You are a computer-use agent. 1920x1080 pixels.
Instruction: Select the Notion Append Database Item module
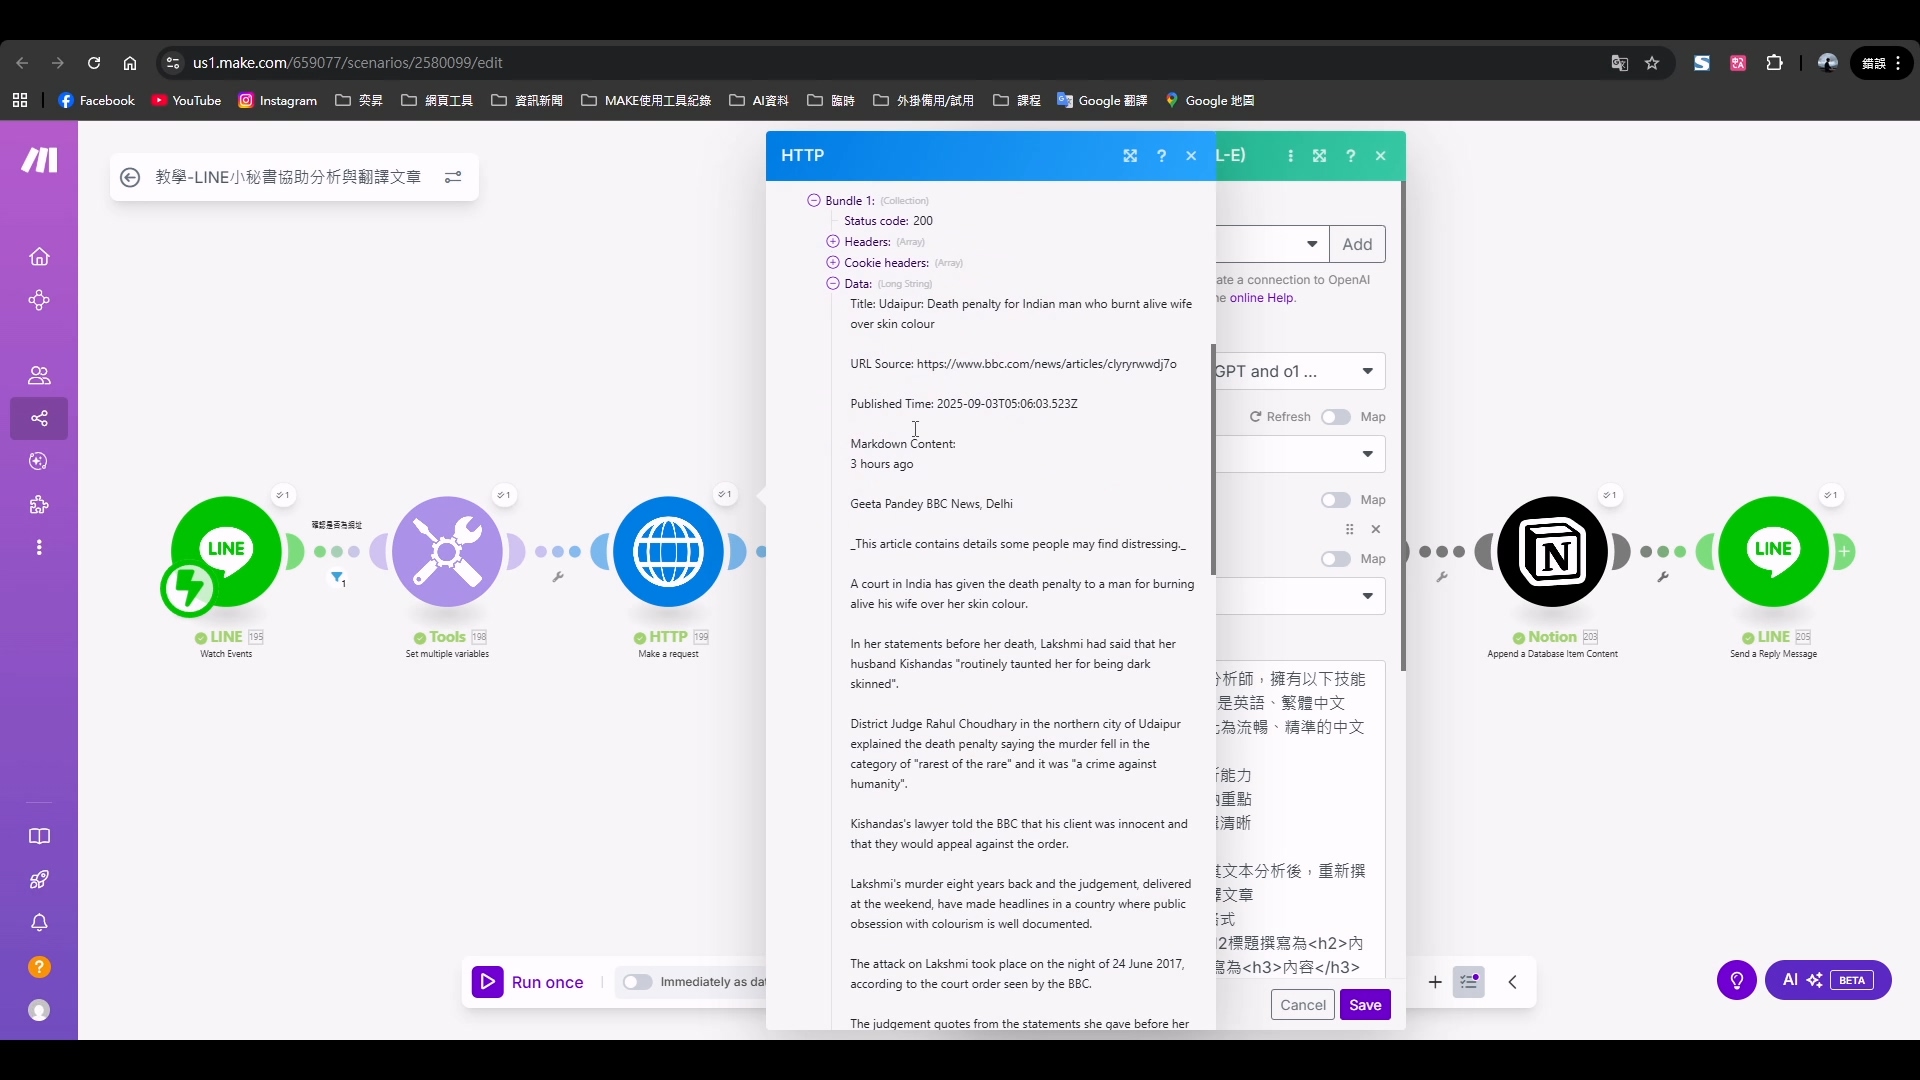(x=1553, y=552)
